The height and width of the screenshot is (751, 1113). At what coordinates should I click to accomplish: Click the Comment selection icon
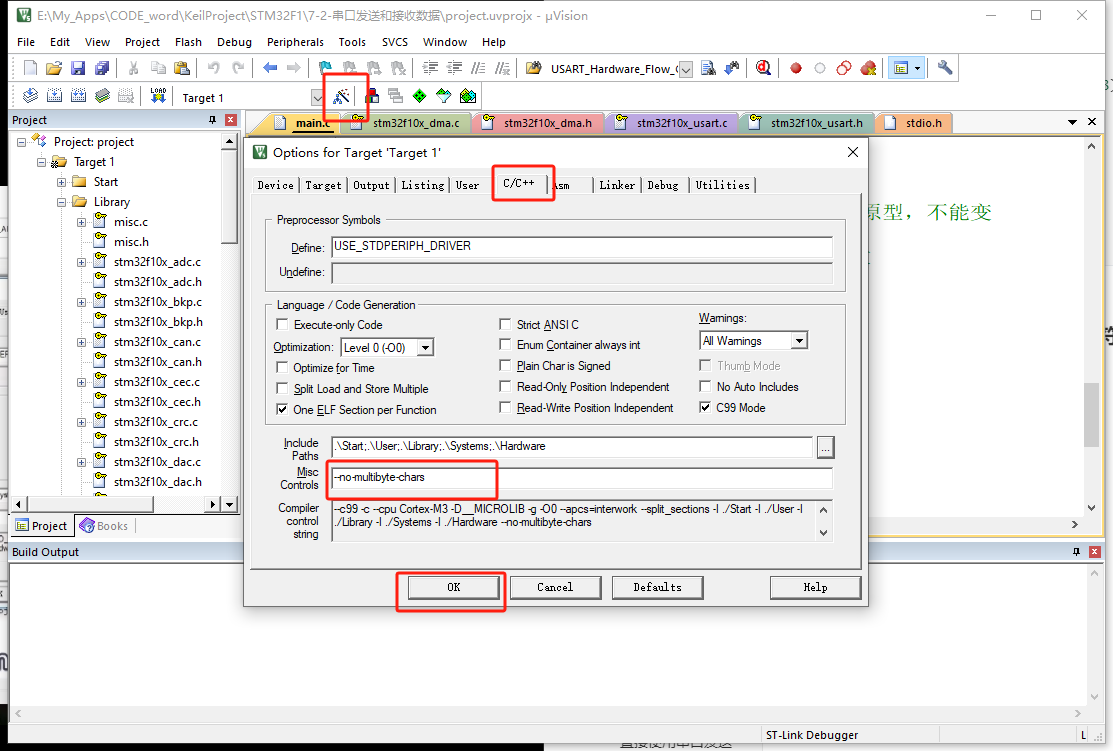[478, 68]
